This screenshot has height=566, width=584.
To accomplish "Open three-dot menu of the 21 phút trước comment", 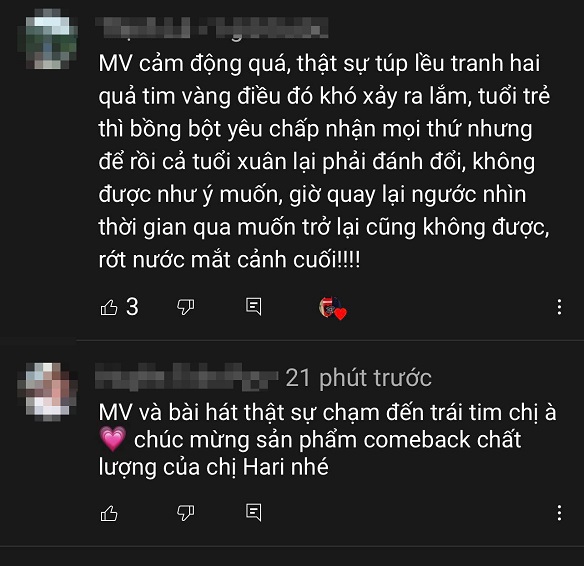I will click(x=559, y=513).
